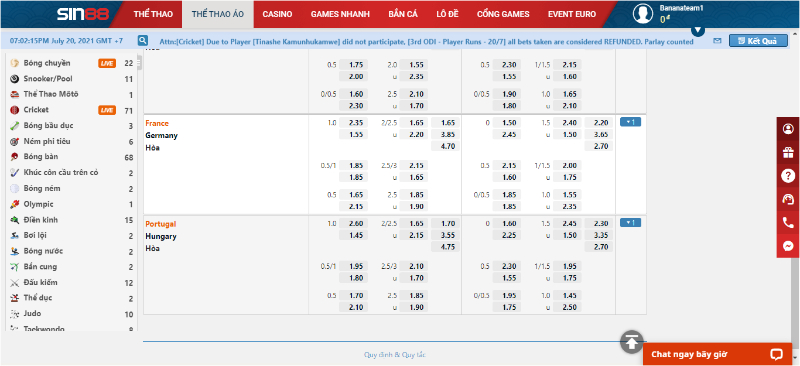Switch to the Casino tab

pos(278,14)
